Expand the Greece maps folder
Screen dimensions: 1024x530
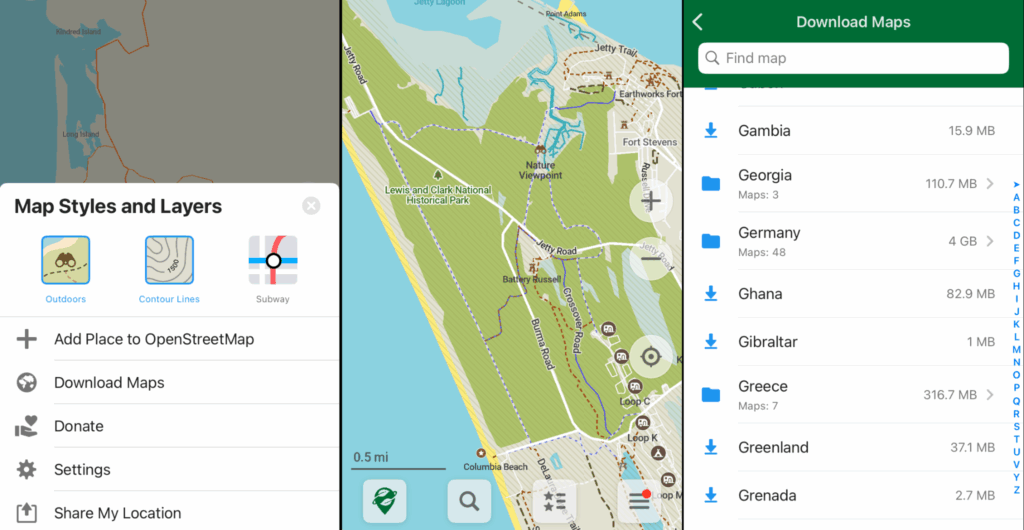coord(852,395)
